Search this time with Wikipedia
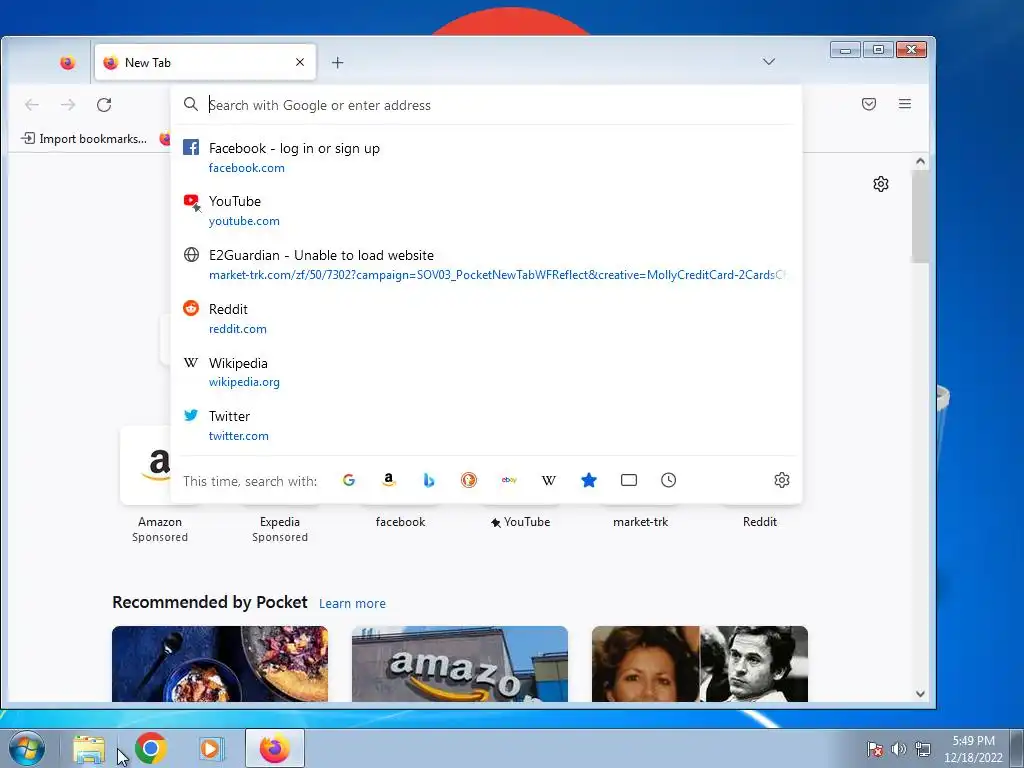 [549, 480]
